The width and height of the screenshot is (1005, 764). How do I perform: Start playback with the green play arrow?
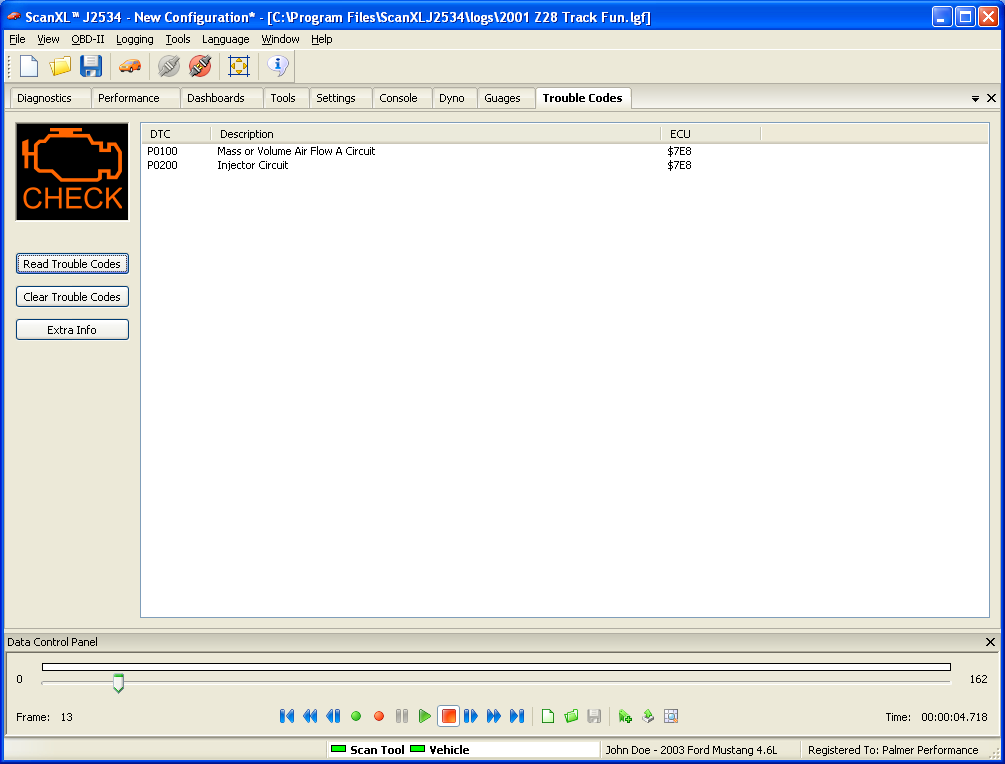point(424,716)
